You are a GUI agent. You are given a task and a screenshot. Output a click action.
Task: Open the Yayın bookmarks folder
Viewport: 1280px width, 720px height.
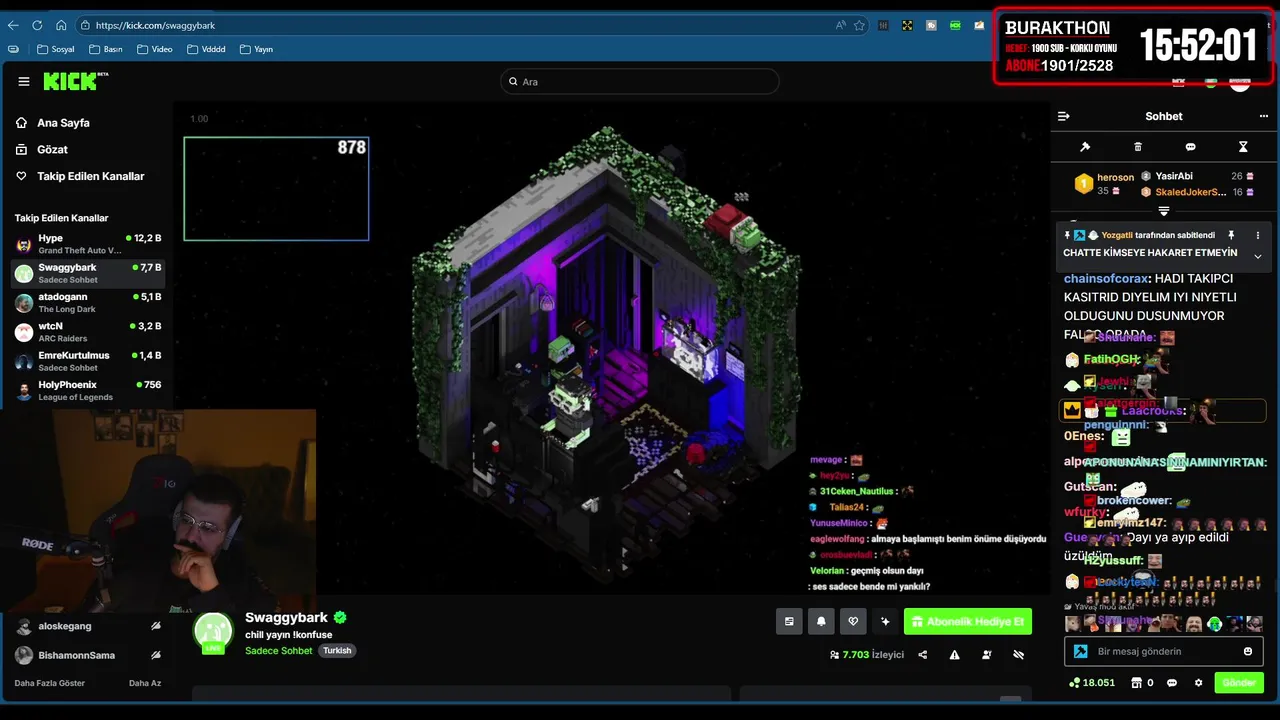[257, 49]
